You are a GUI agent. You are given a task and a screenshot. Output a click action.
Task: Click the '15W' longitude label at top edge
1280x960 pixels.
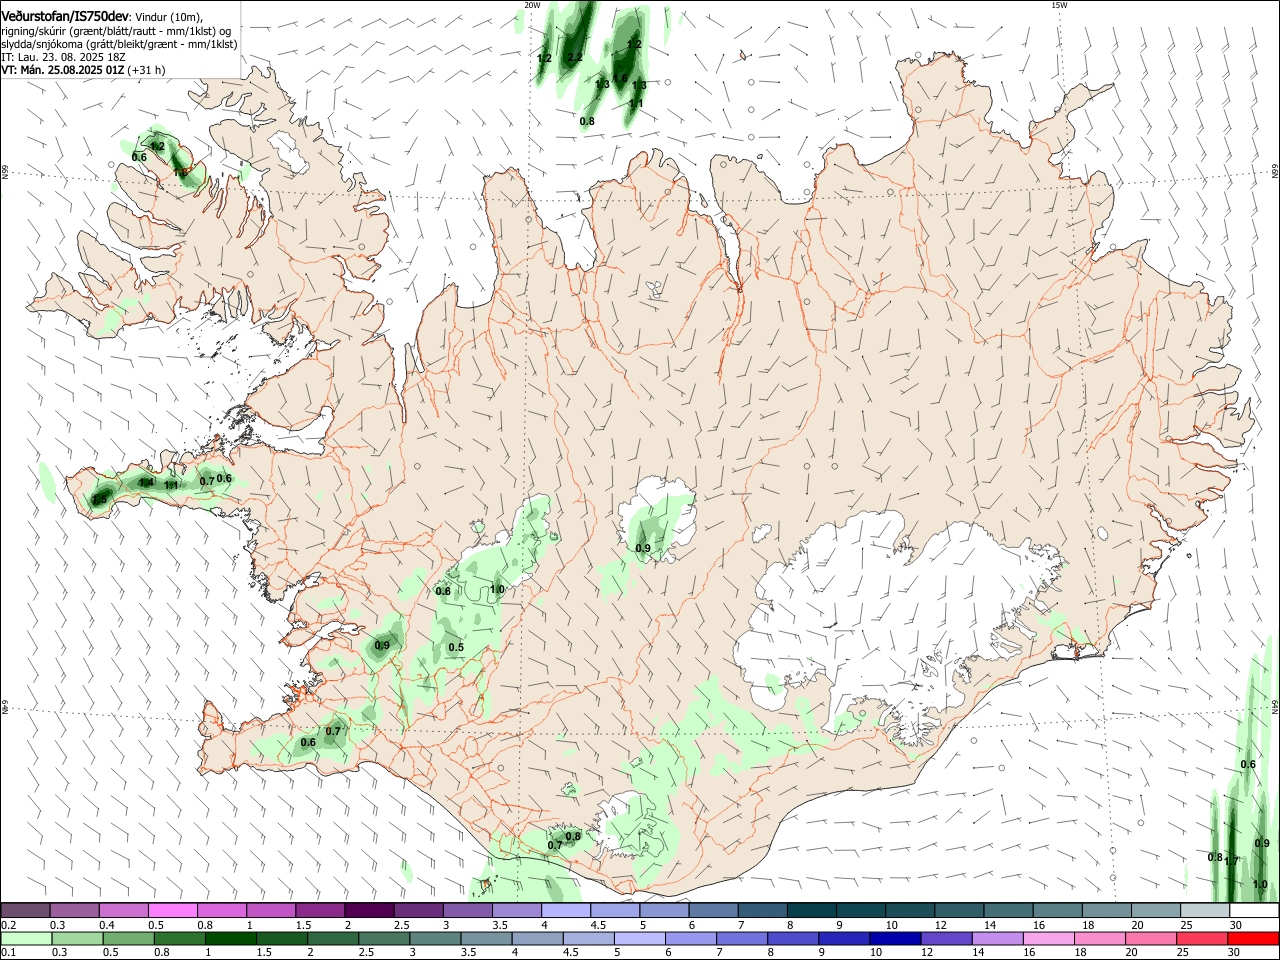click(1059, 5)
